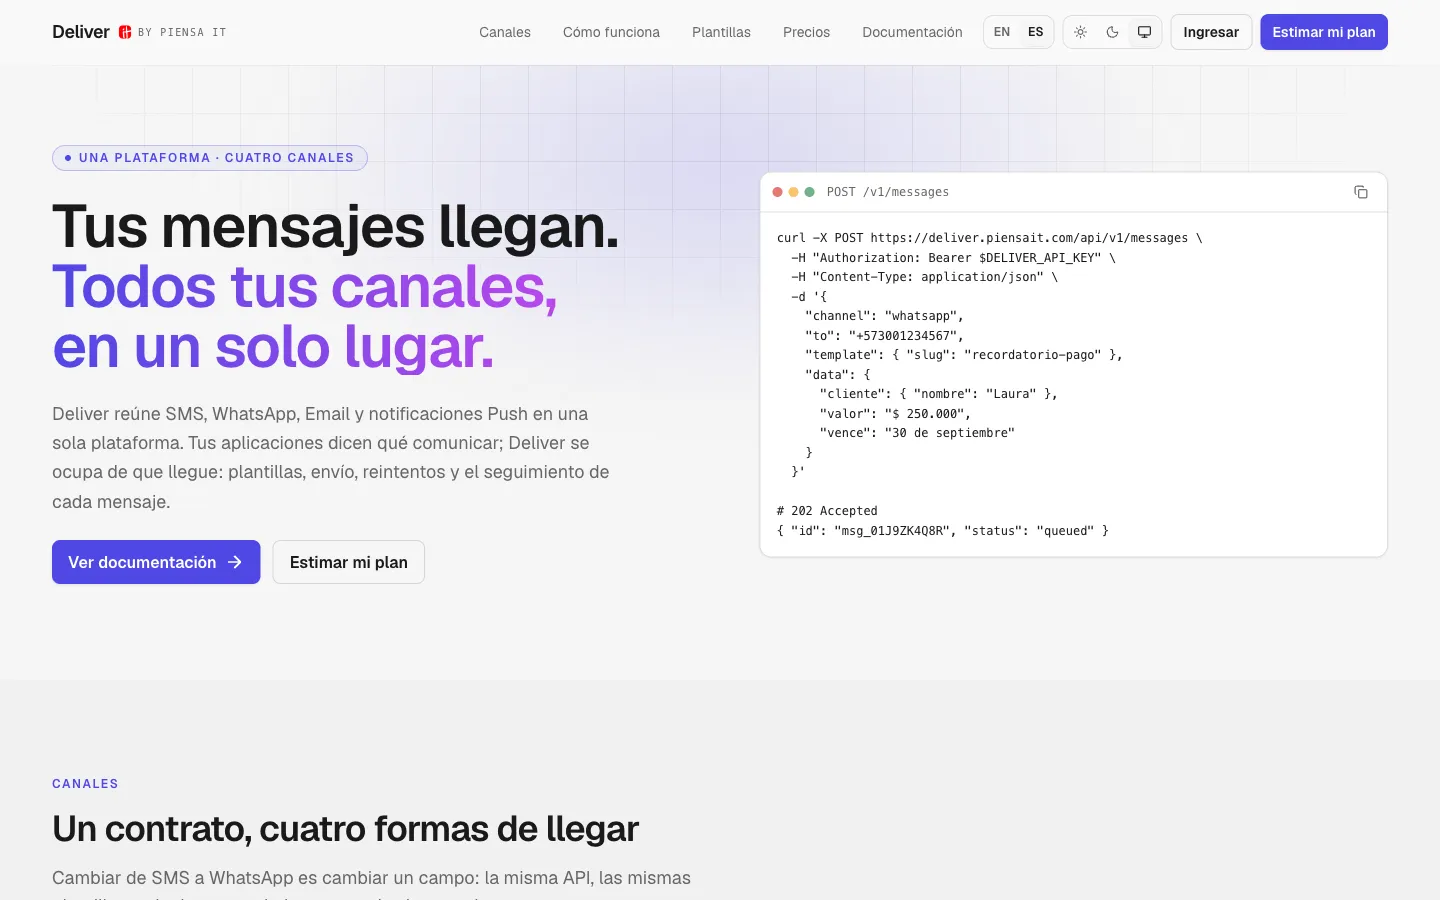1440x900 pixels.
Task: Go to the Cómo funciona section
Action: coord(611,32)
